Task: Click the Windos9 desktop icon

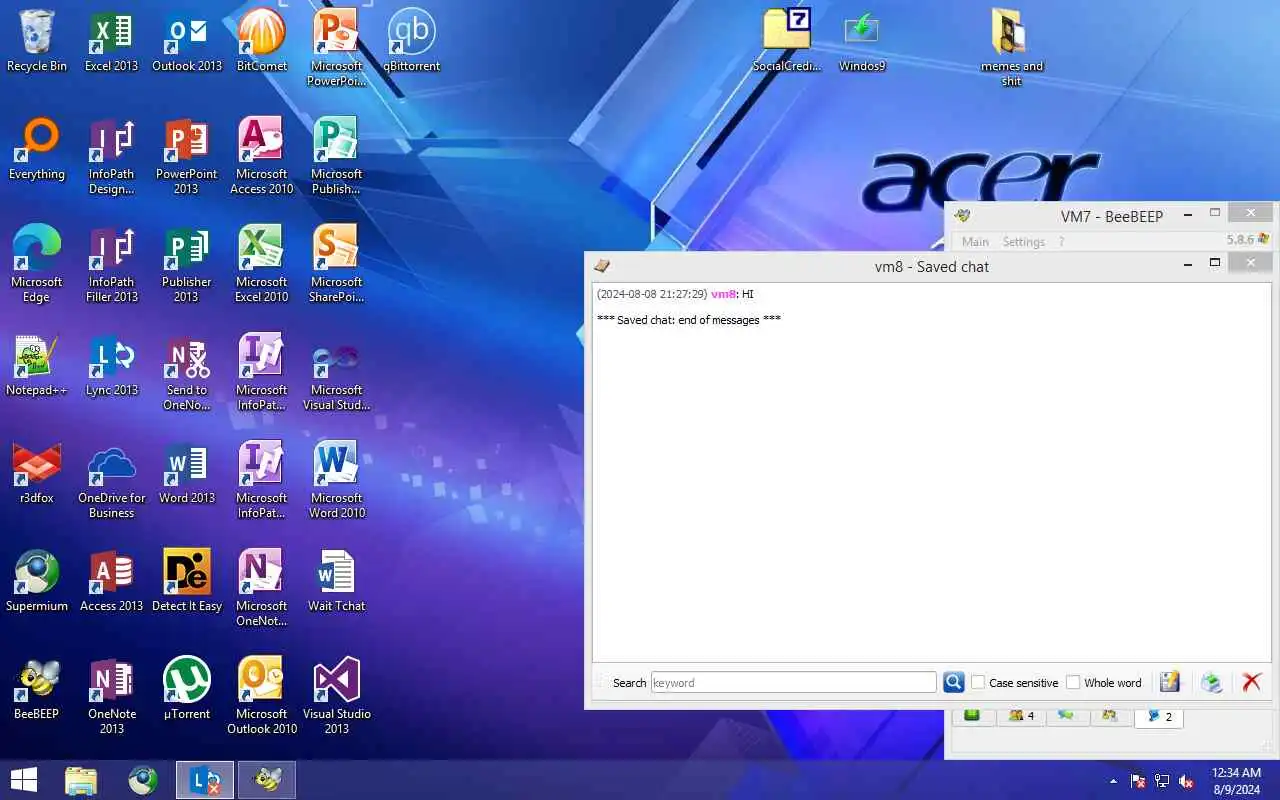Action: (862, 41)
